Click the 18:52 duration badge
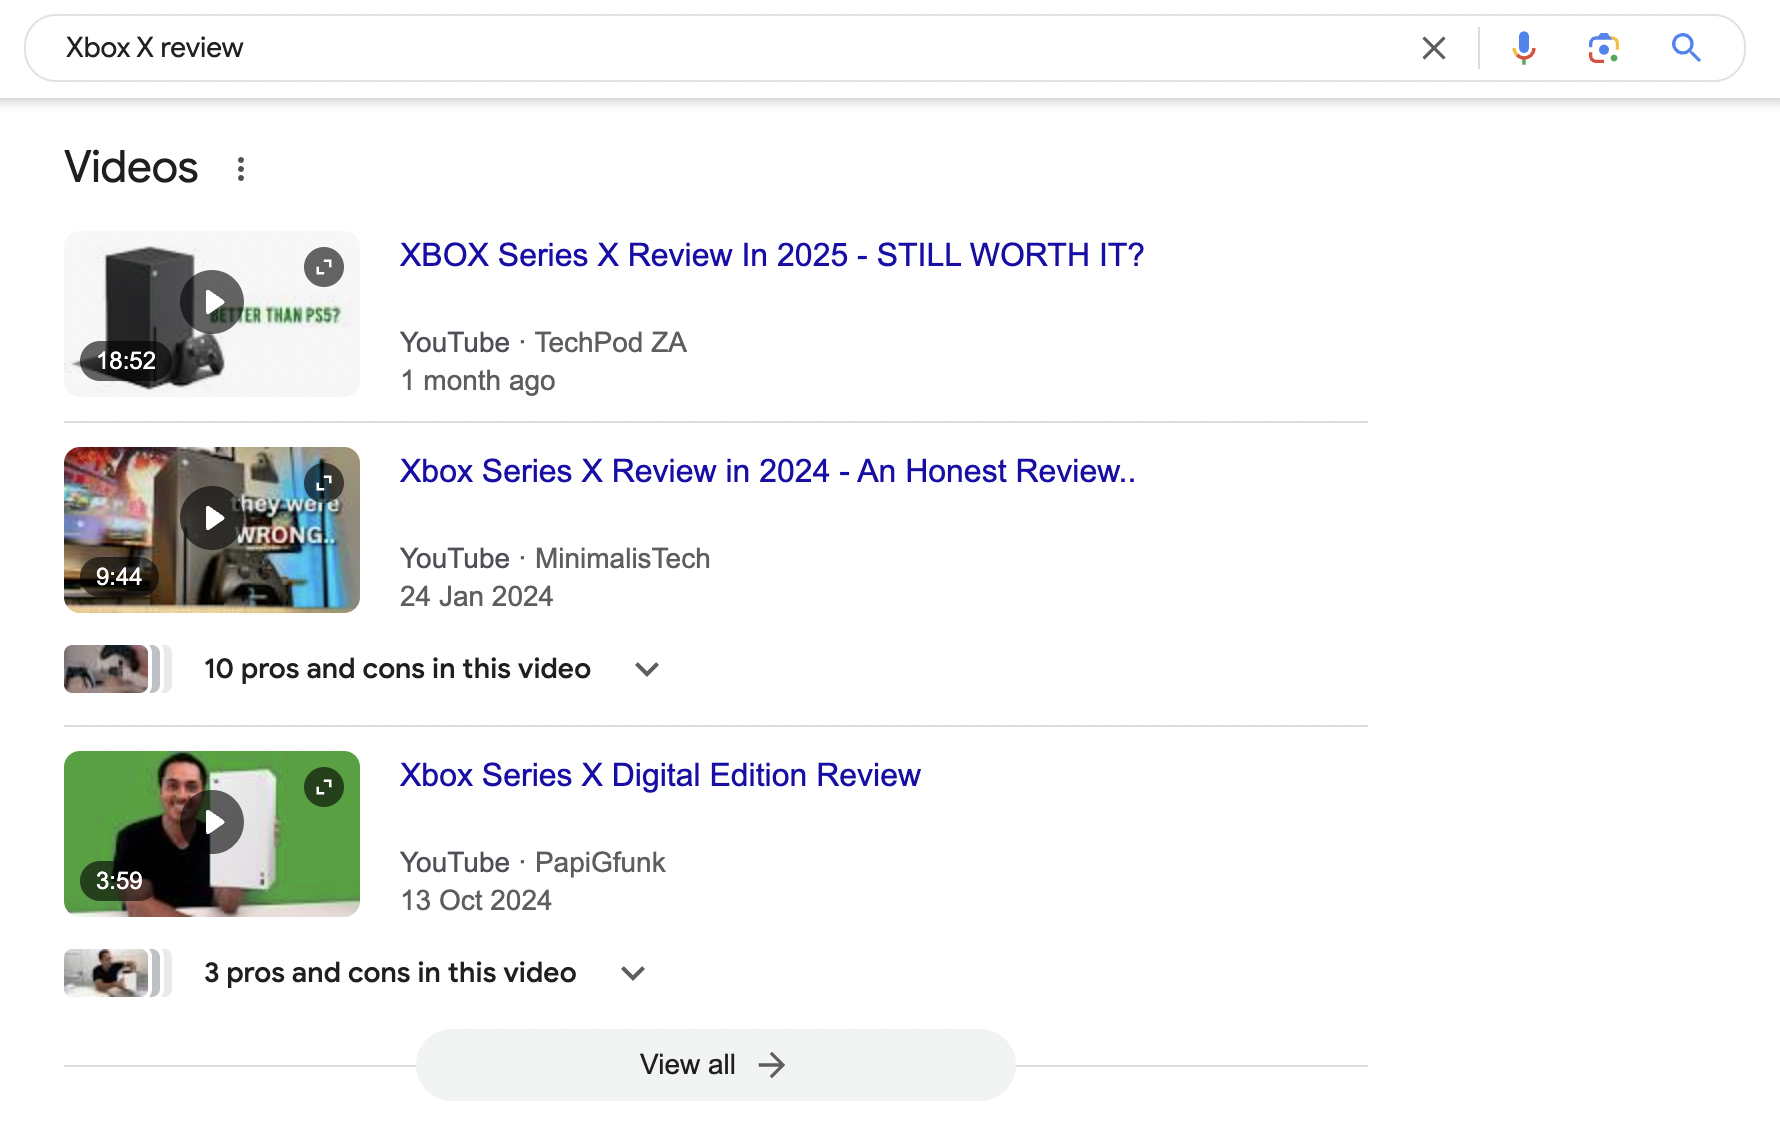Screen dimensions: 1780x1142 tap(126, 361)
